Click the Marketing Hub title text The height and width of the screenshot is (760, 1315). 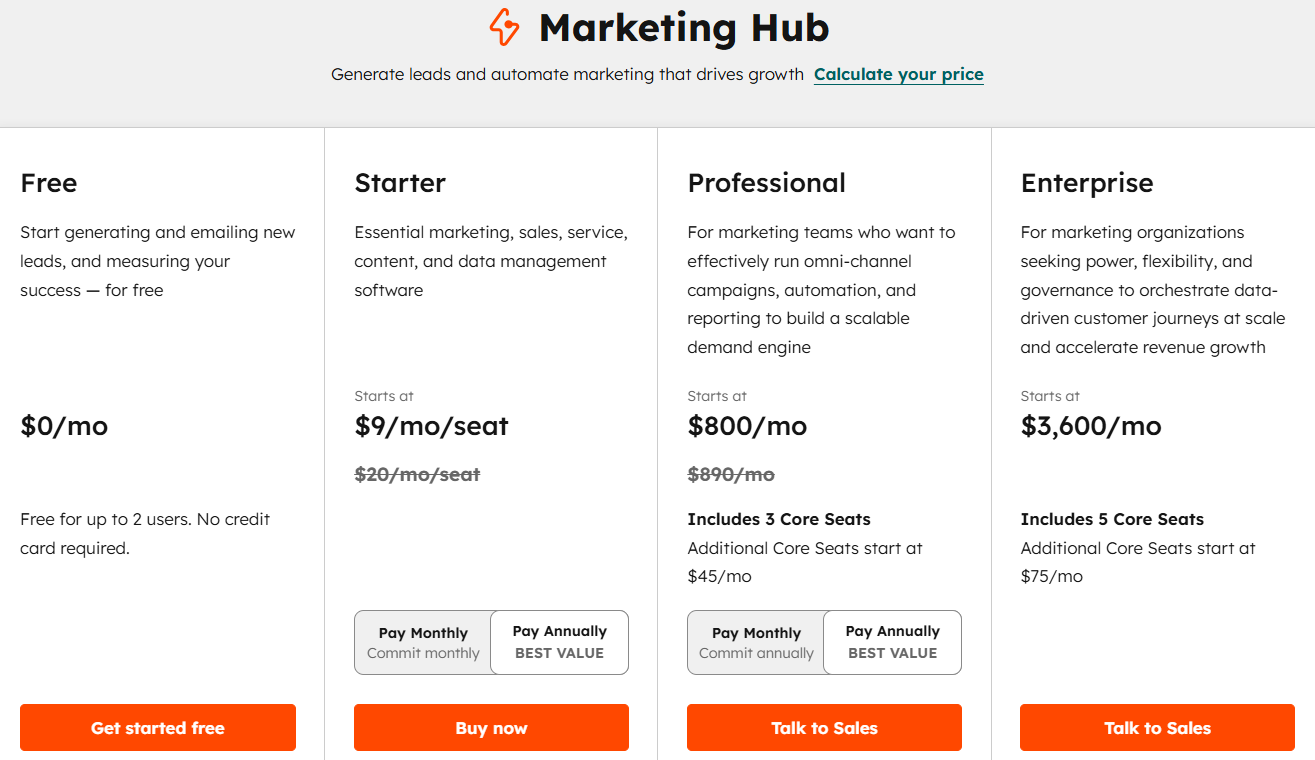(x=683, y=27)
